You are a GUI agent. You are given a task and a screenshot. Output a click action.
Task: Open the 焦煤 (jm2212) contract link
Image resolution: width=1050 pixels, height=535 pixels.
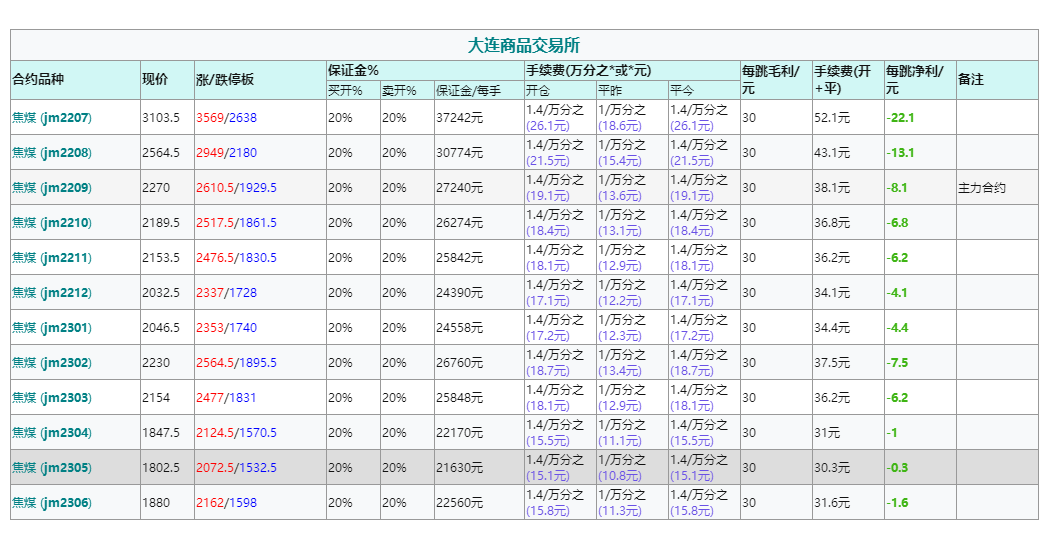tap(52, 293)
